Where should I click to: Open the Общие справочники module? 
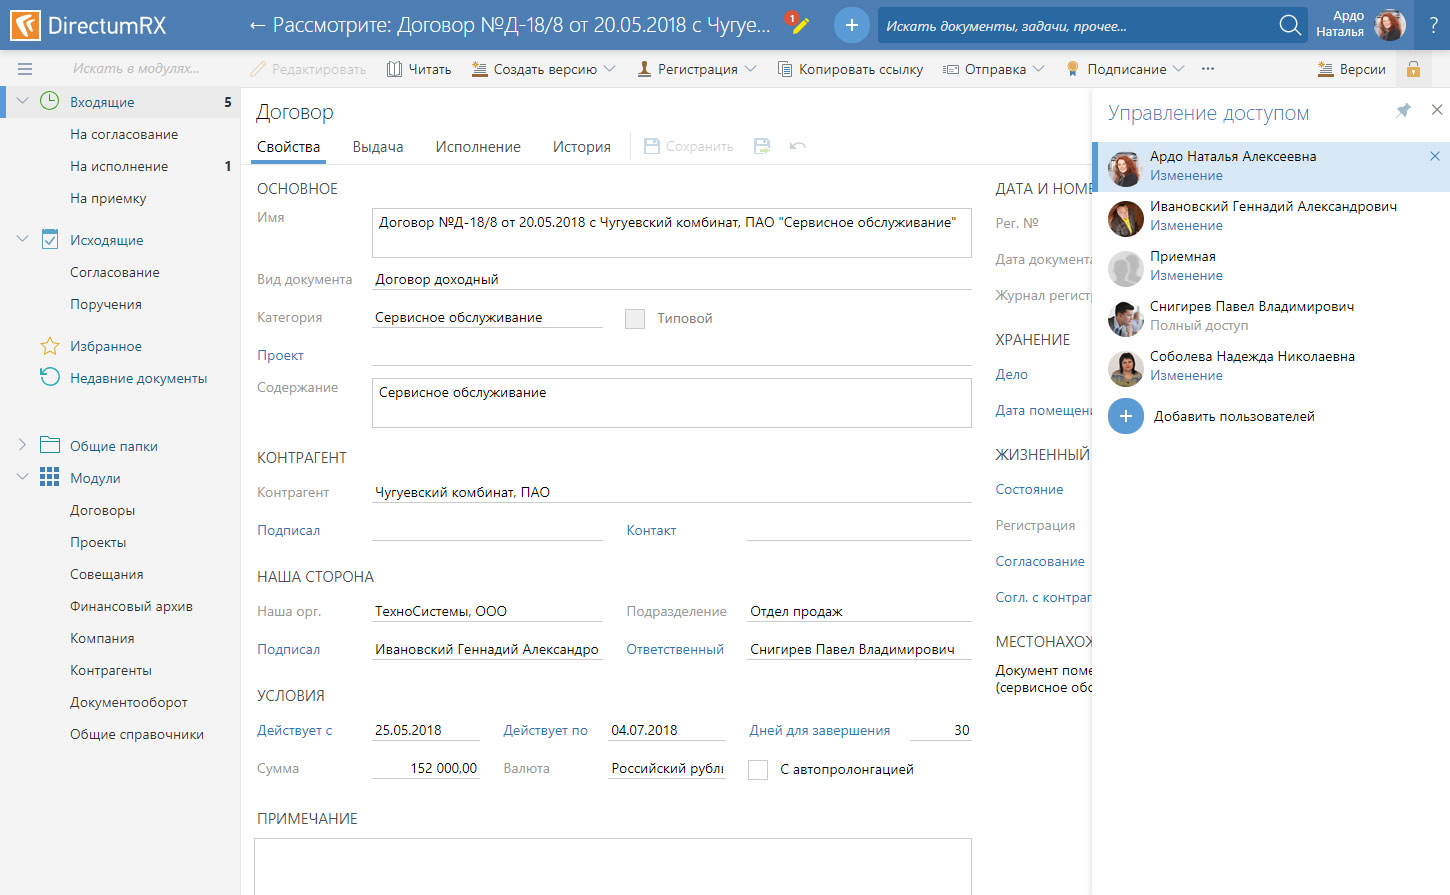[x=137, y=734]
